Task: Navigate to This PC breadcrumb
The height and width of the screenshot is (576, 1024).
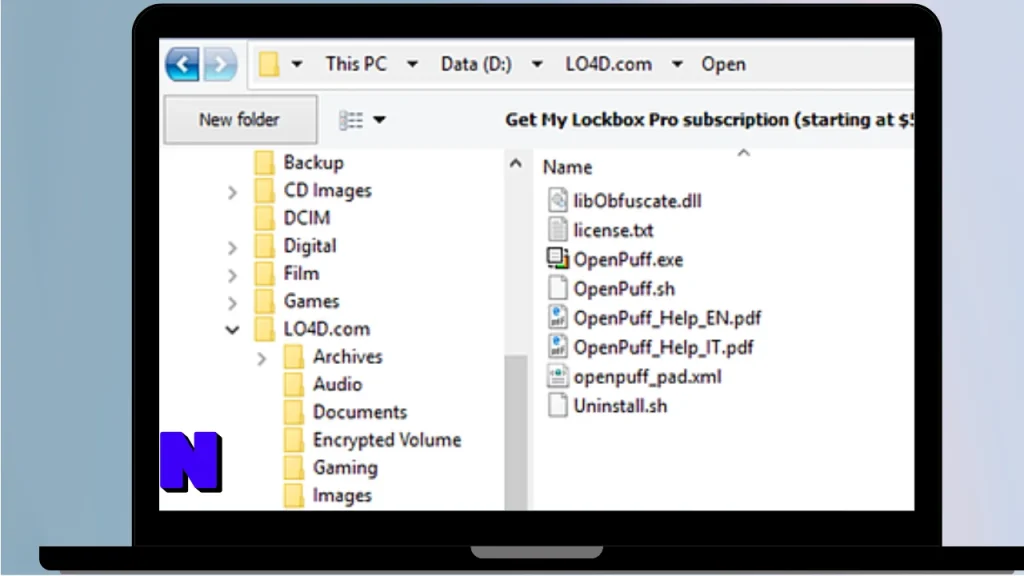Action: coord(356,64)
